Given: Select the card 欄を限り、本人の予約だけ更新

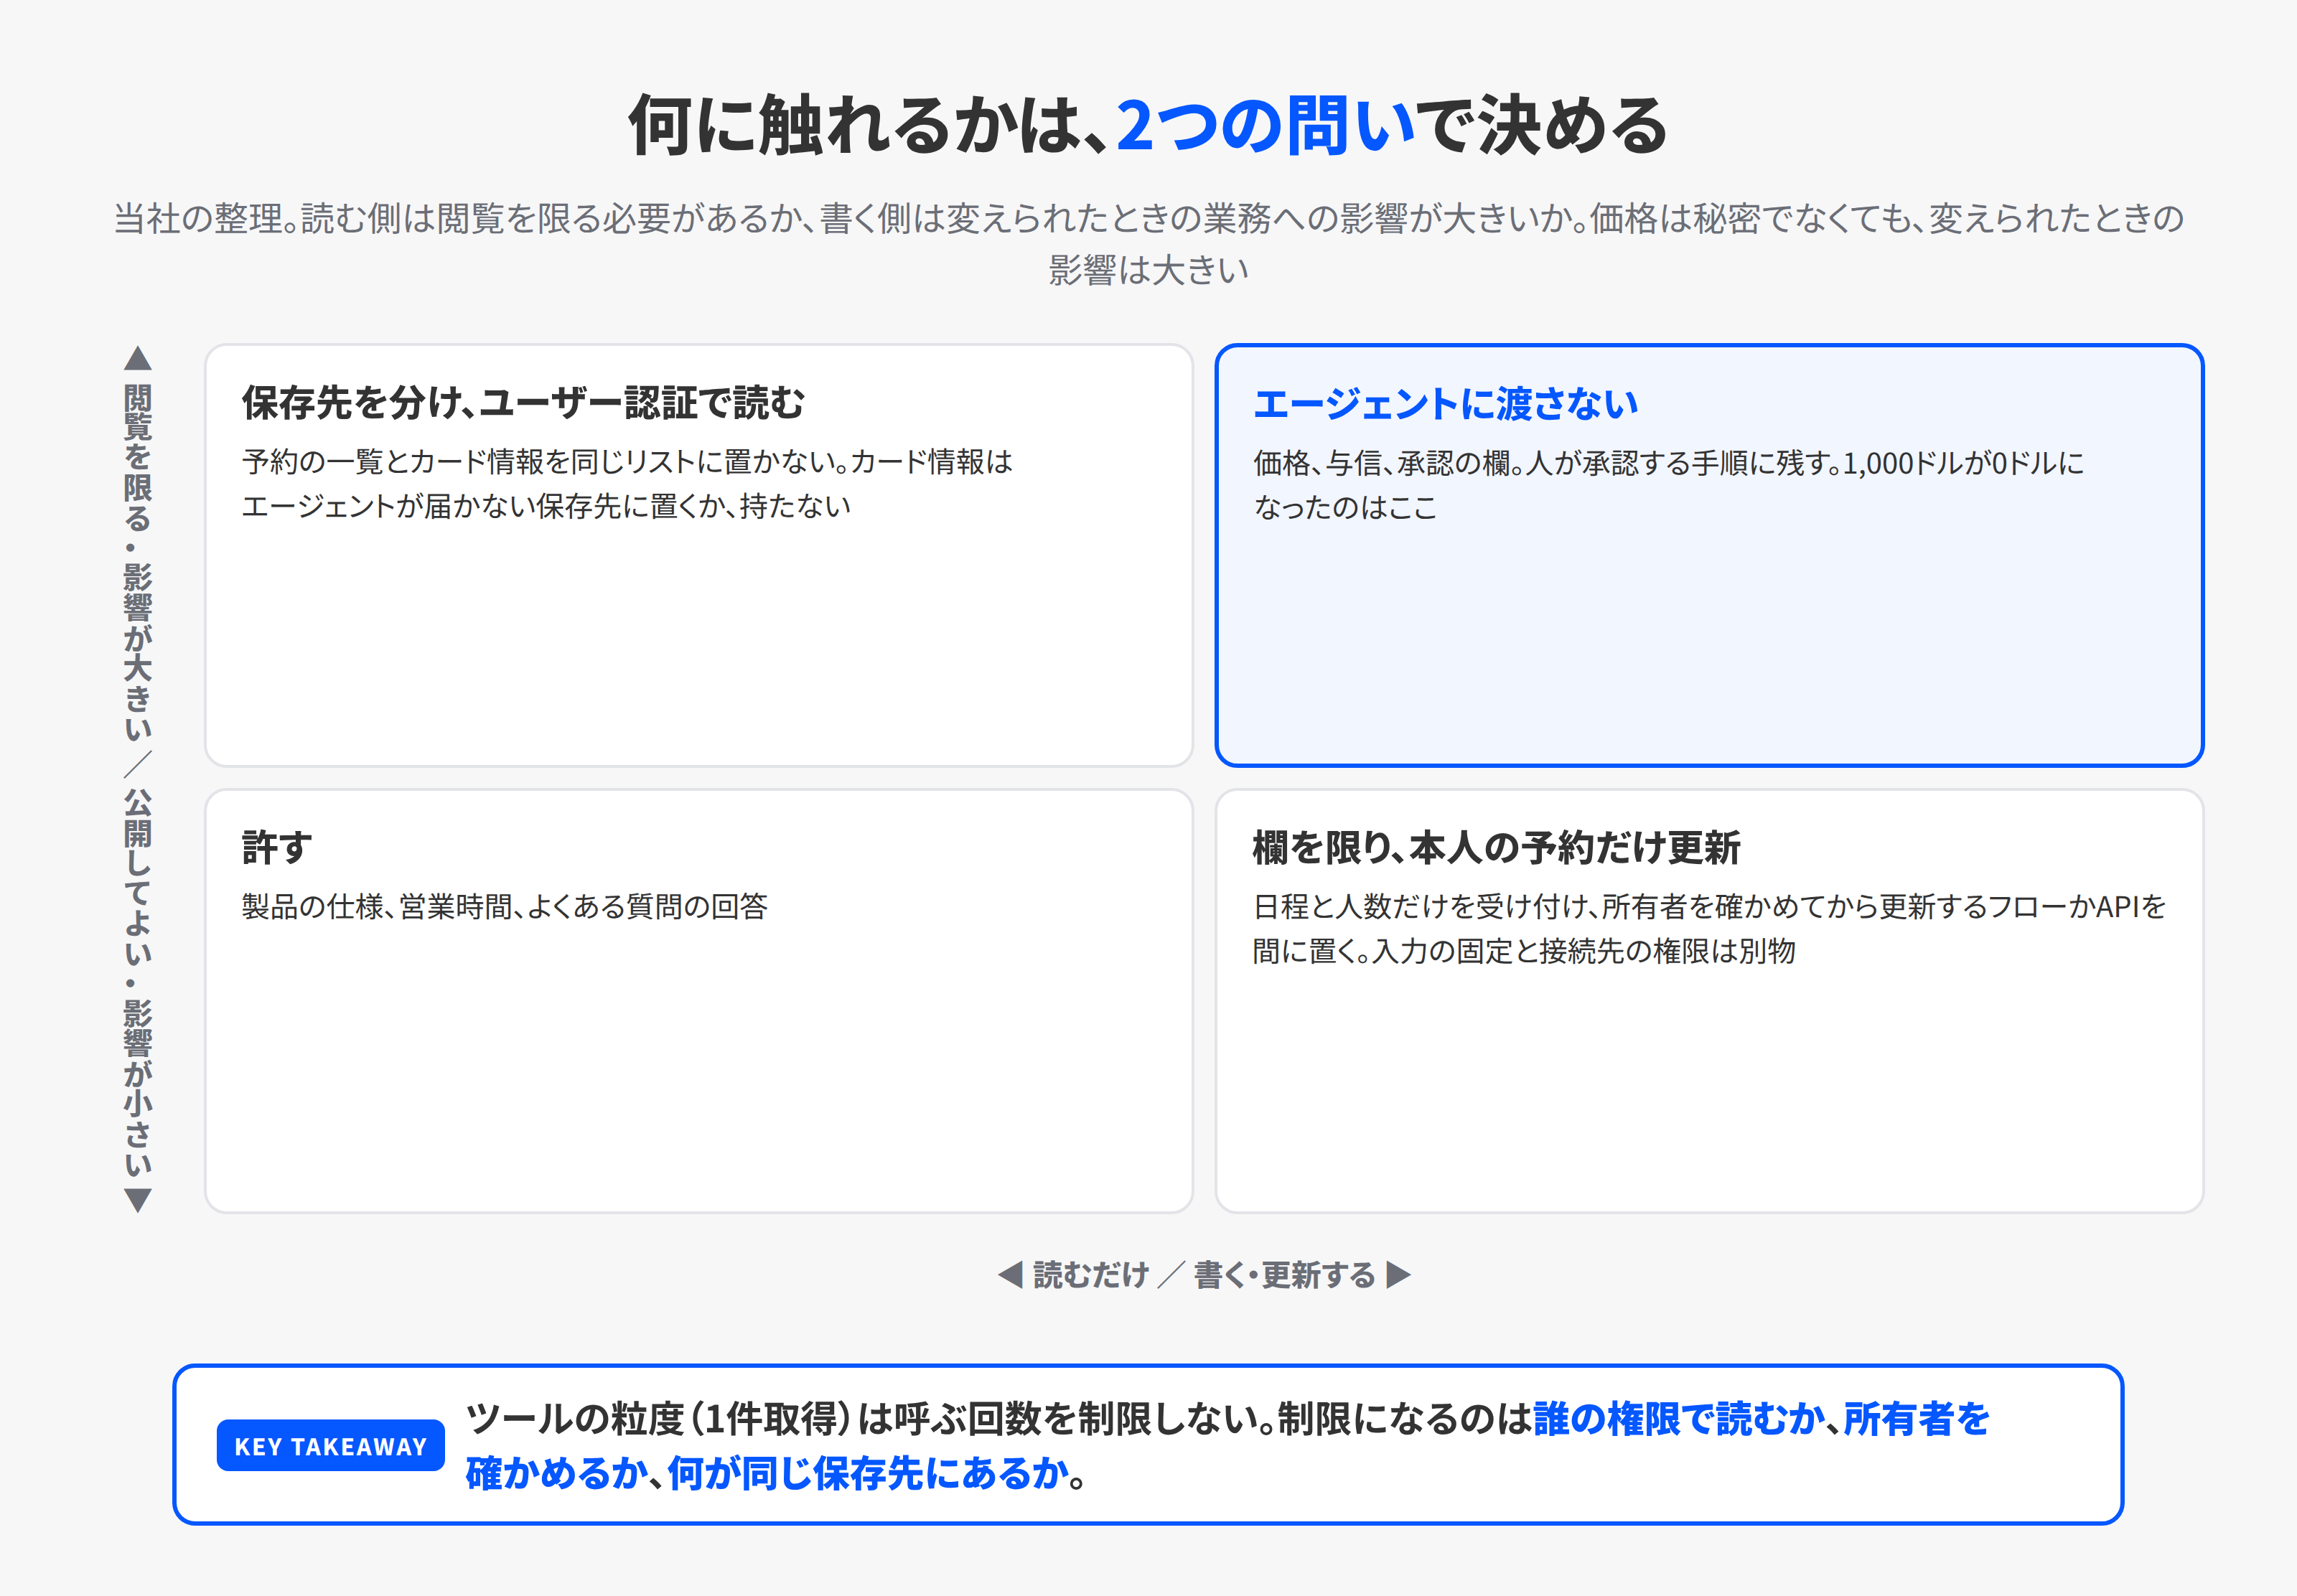Looking at the screenshot, I should click(1709, 1001).
